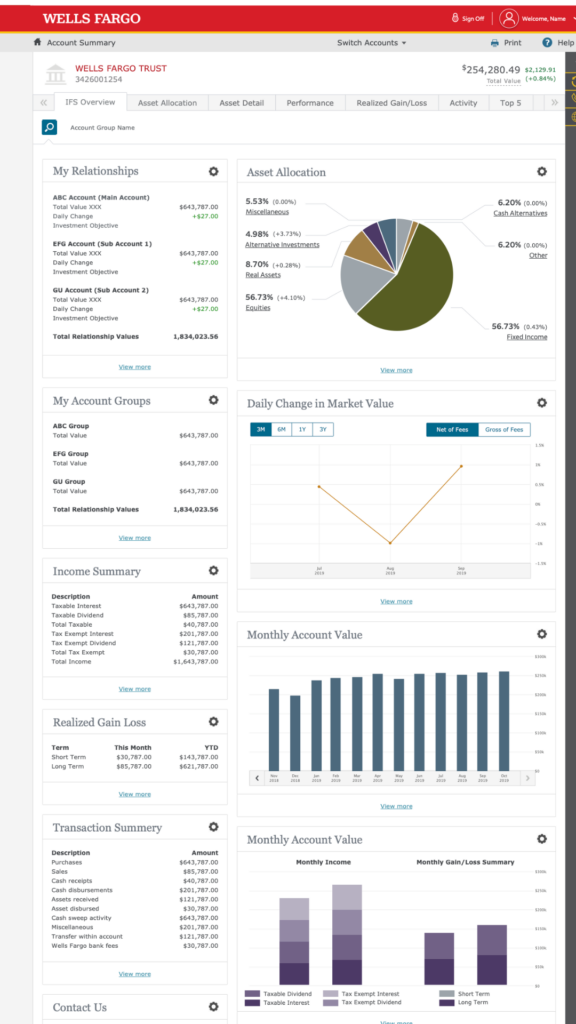Click the Account Summary home icon

coord(38,42)
